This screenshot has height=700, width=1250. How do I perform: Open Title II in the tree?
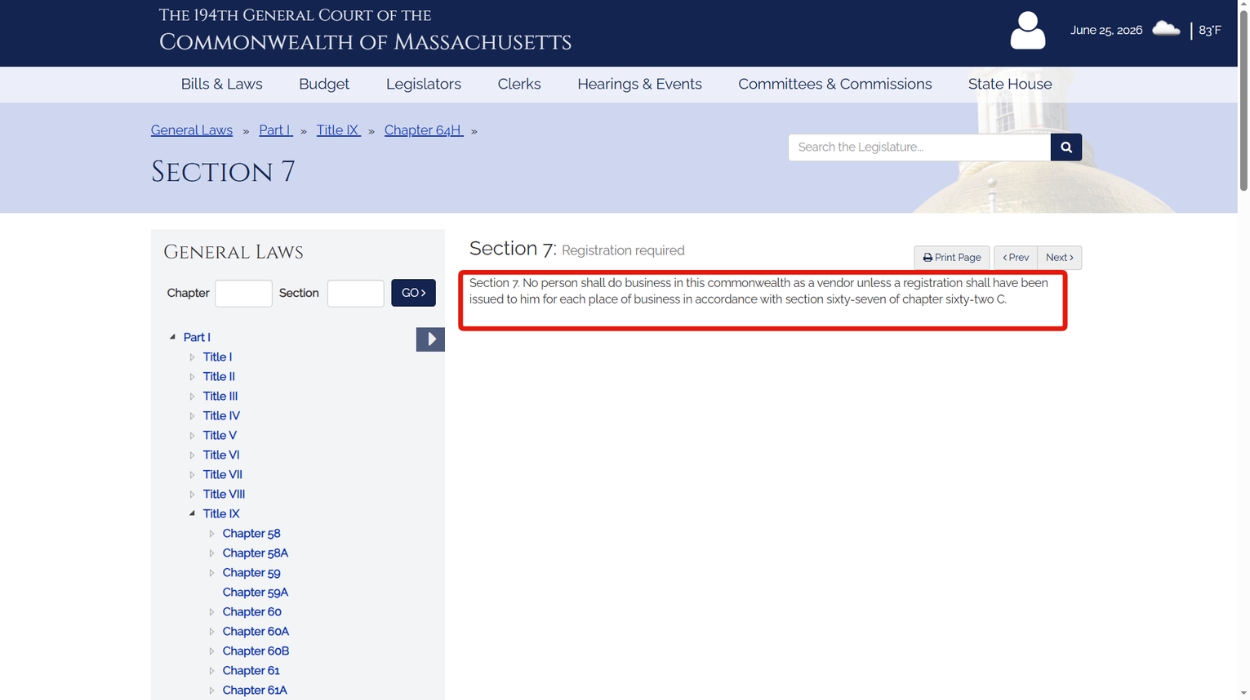[219, 377]
